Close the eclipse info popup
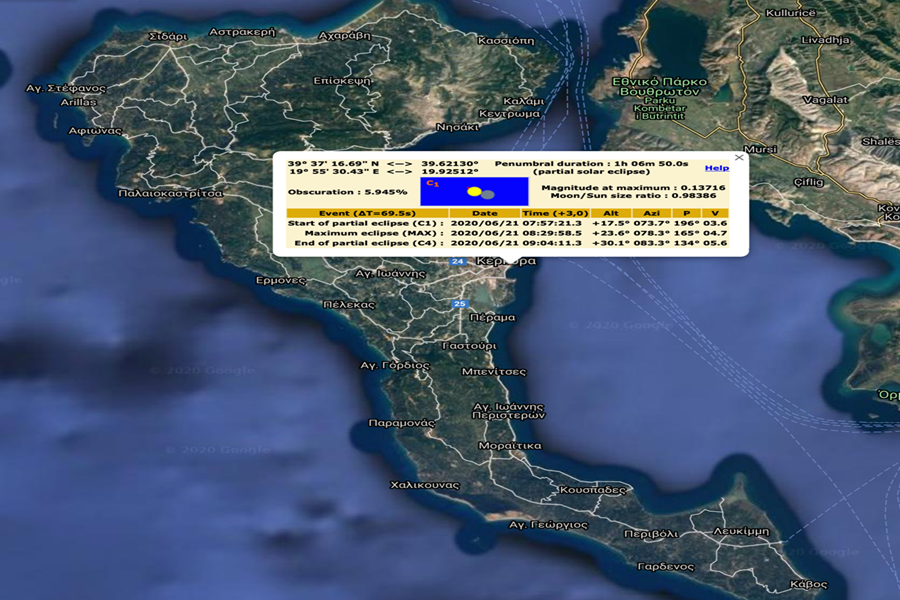 point(739,158)
